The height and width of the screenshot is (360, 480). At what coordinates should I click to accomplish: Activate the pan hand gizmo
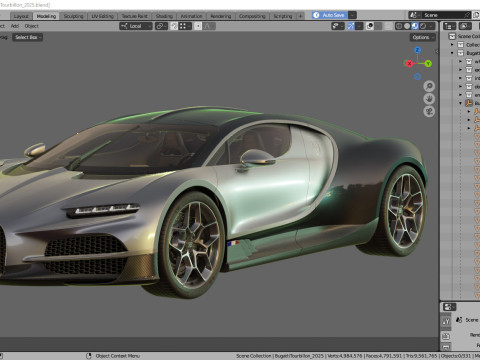pyautogui.click(x=429, y=99)
